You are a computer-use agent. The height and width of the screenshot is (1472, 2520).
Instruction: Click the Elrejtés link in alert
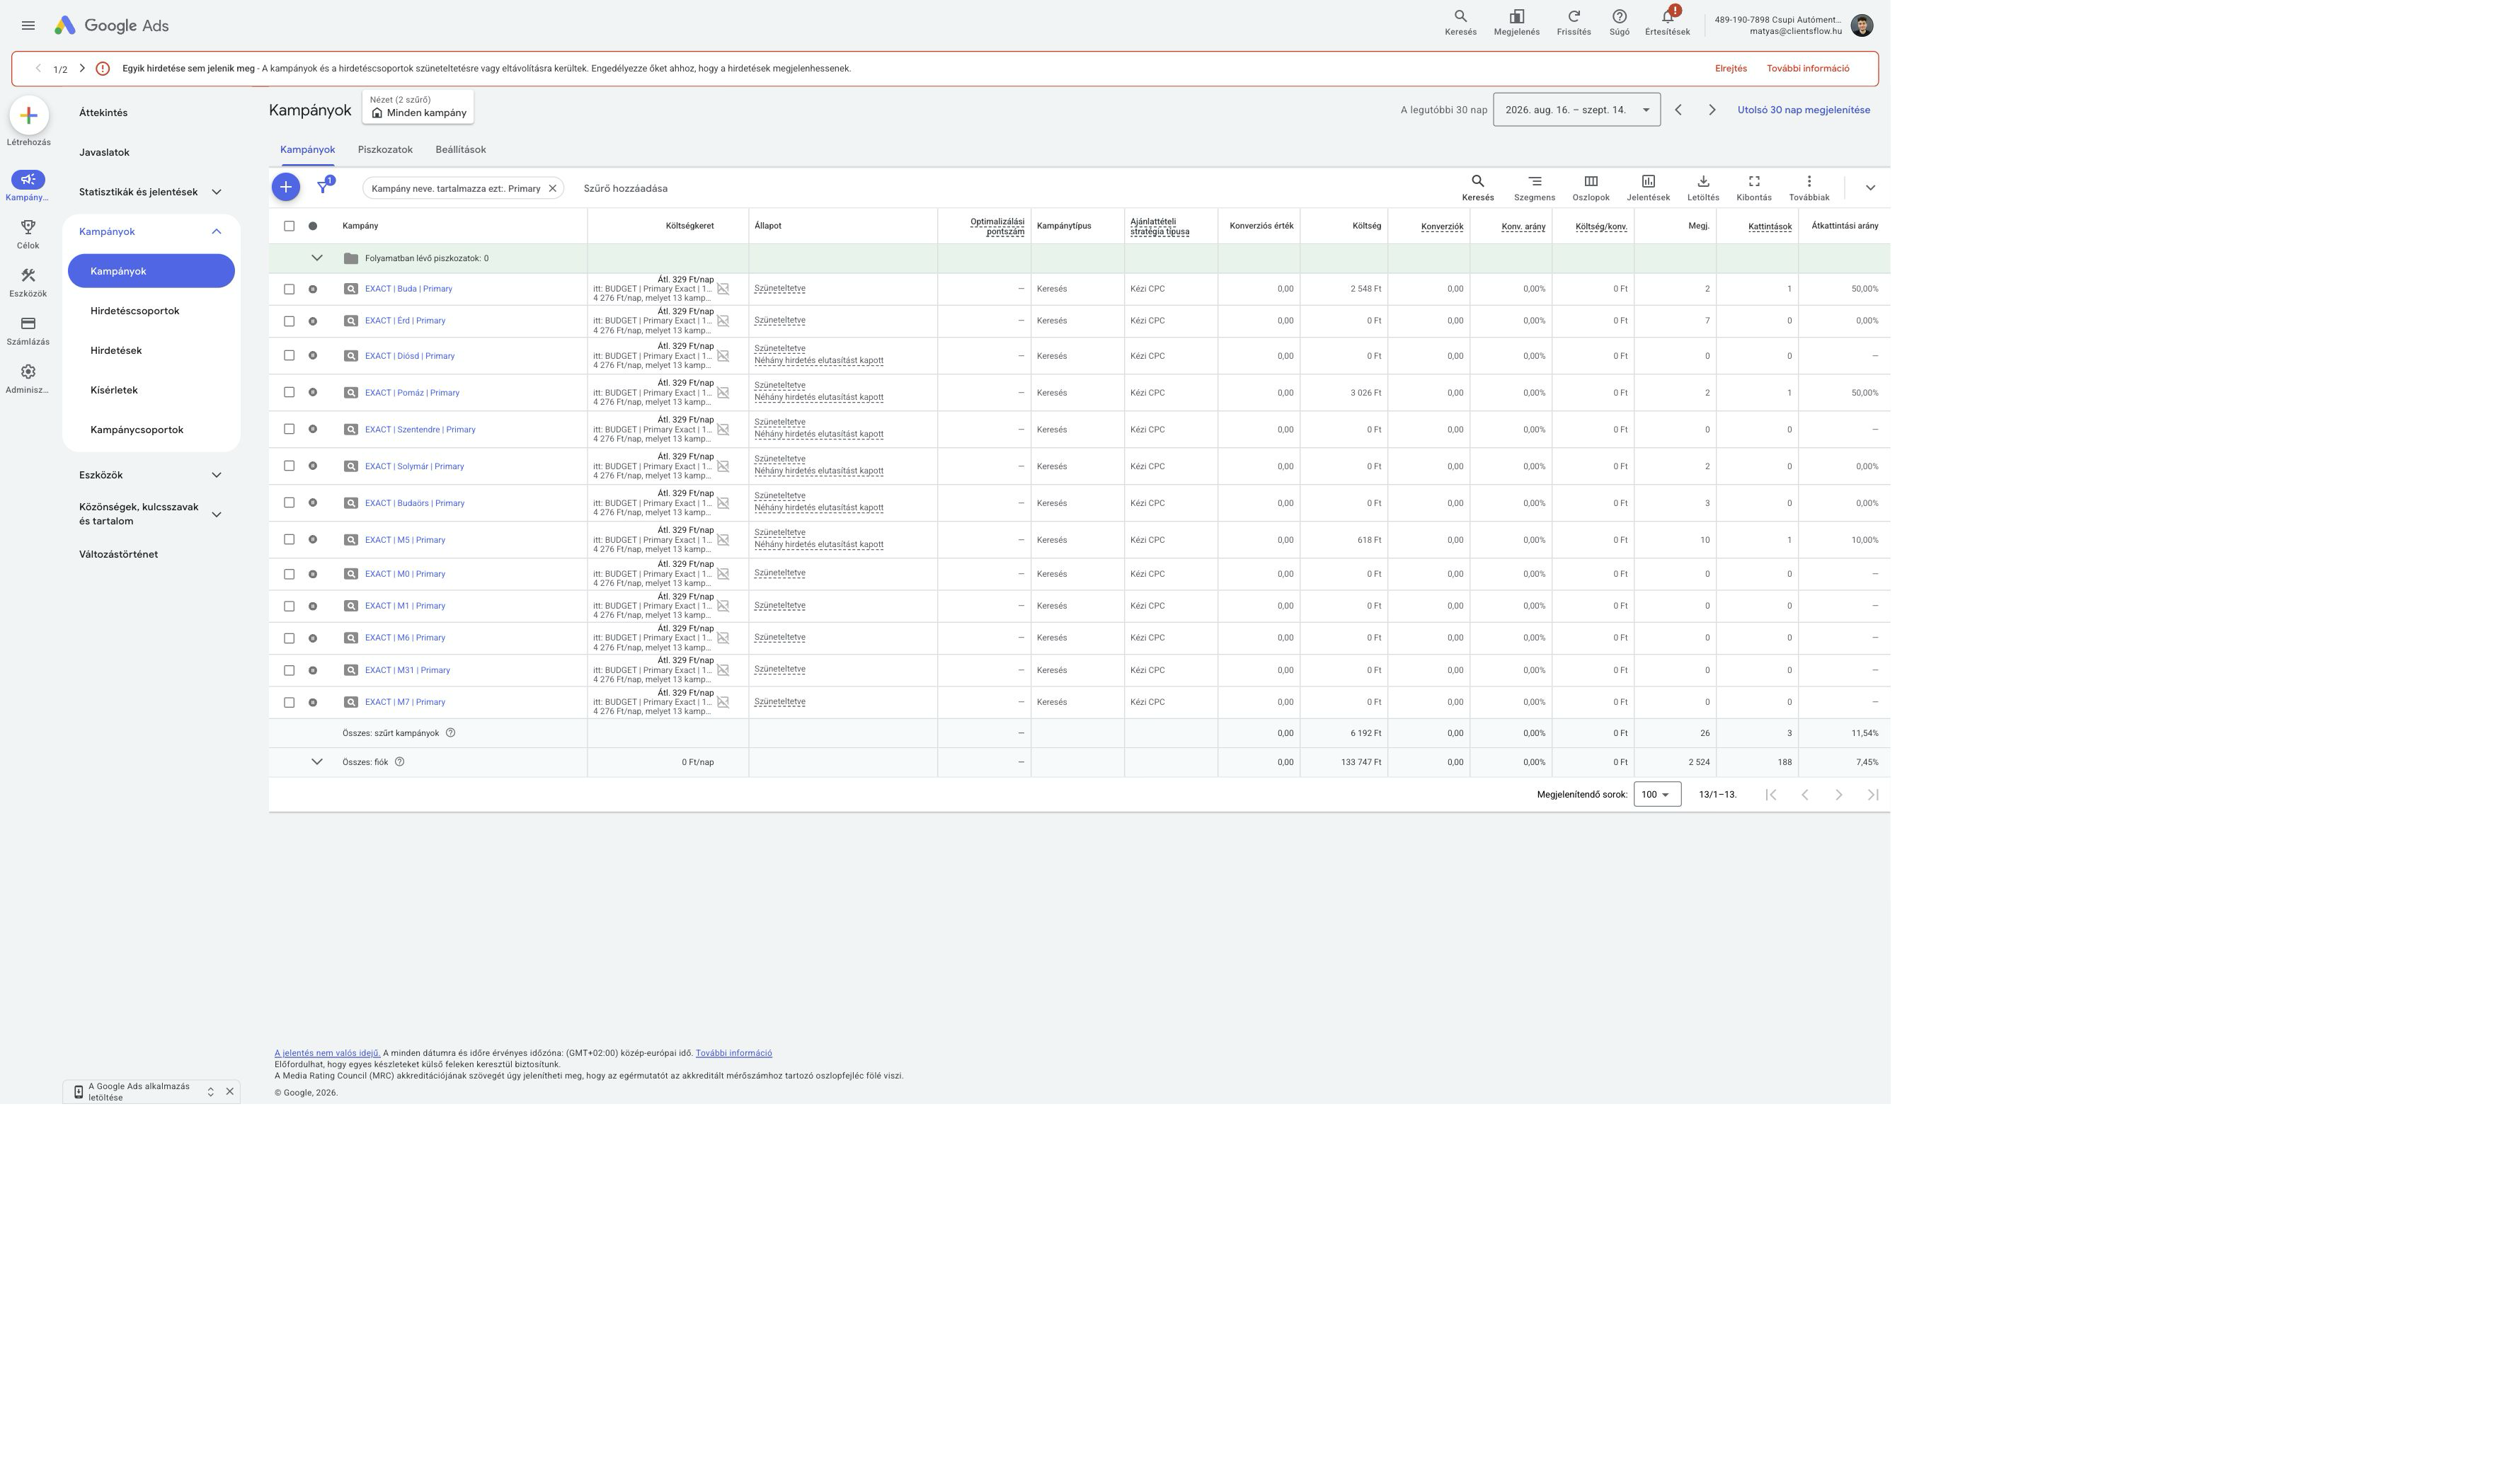click(x=1730, y=69)
